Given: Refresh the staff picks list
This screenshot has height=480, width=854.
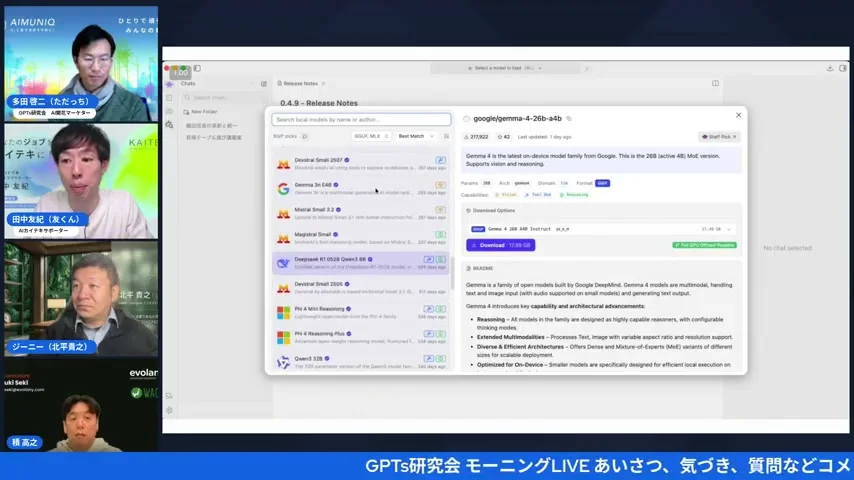Looking at the screenshot, I should pos(305,136).
